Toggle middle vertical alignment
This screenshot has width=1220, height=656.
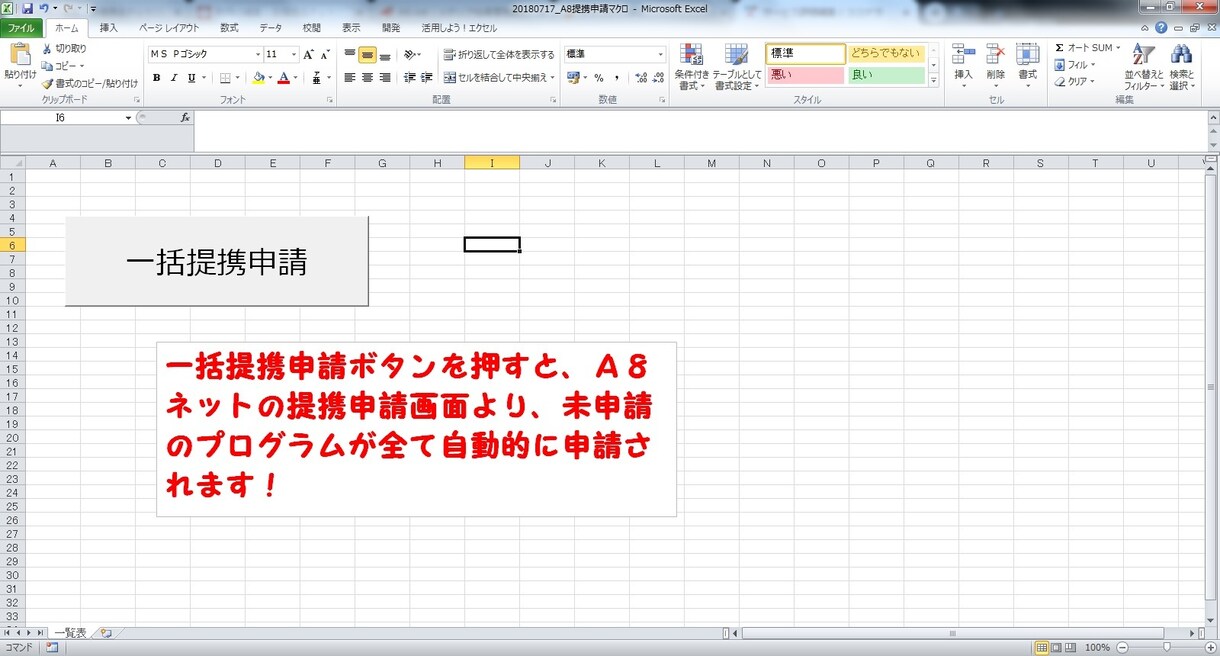(367, 55)
